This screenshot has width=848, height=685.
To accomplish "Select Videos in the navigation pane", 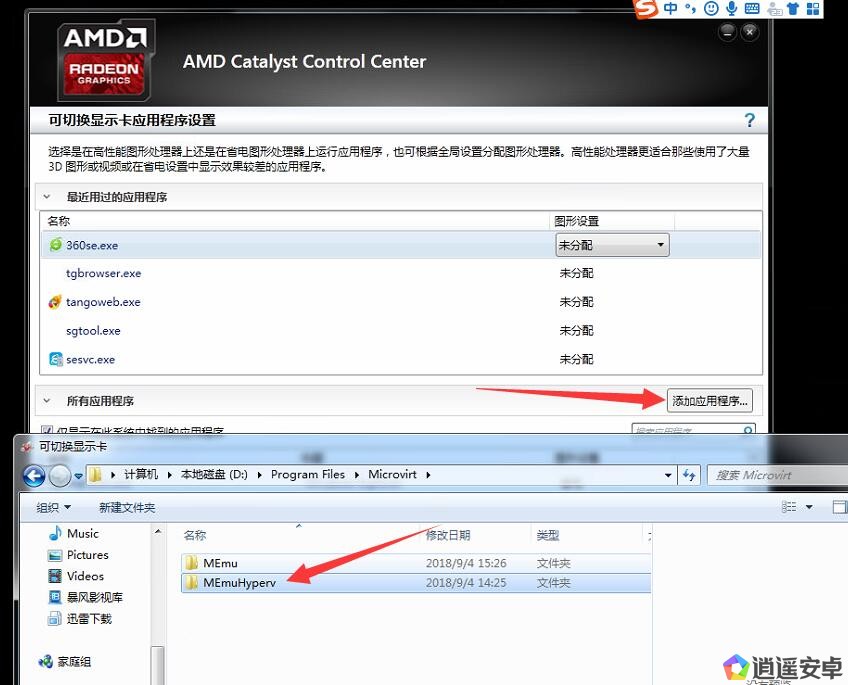I will [85, 576].
